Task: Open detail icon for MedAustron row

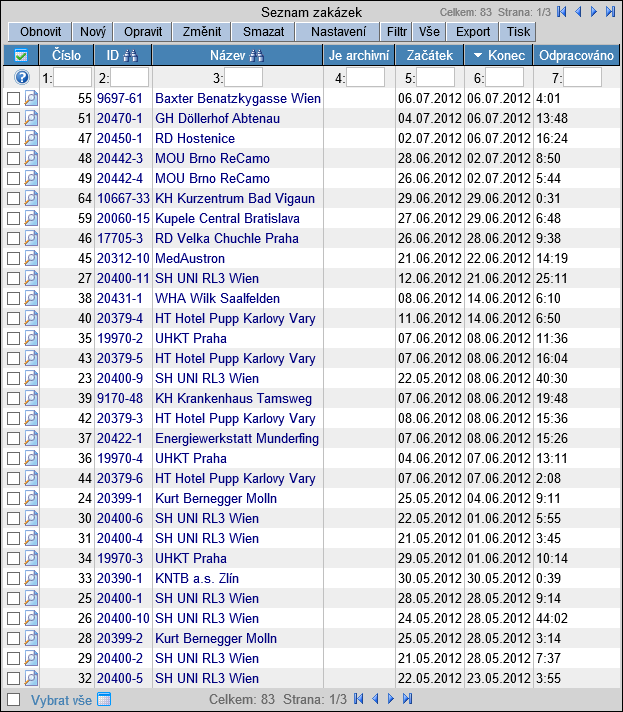Action: point(31,258)
